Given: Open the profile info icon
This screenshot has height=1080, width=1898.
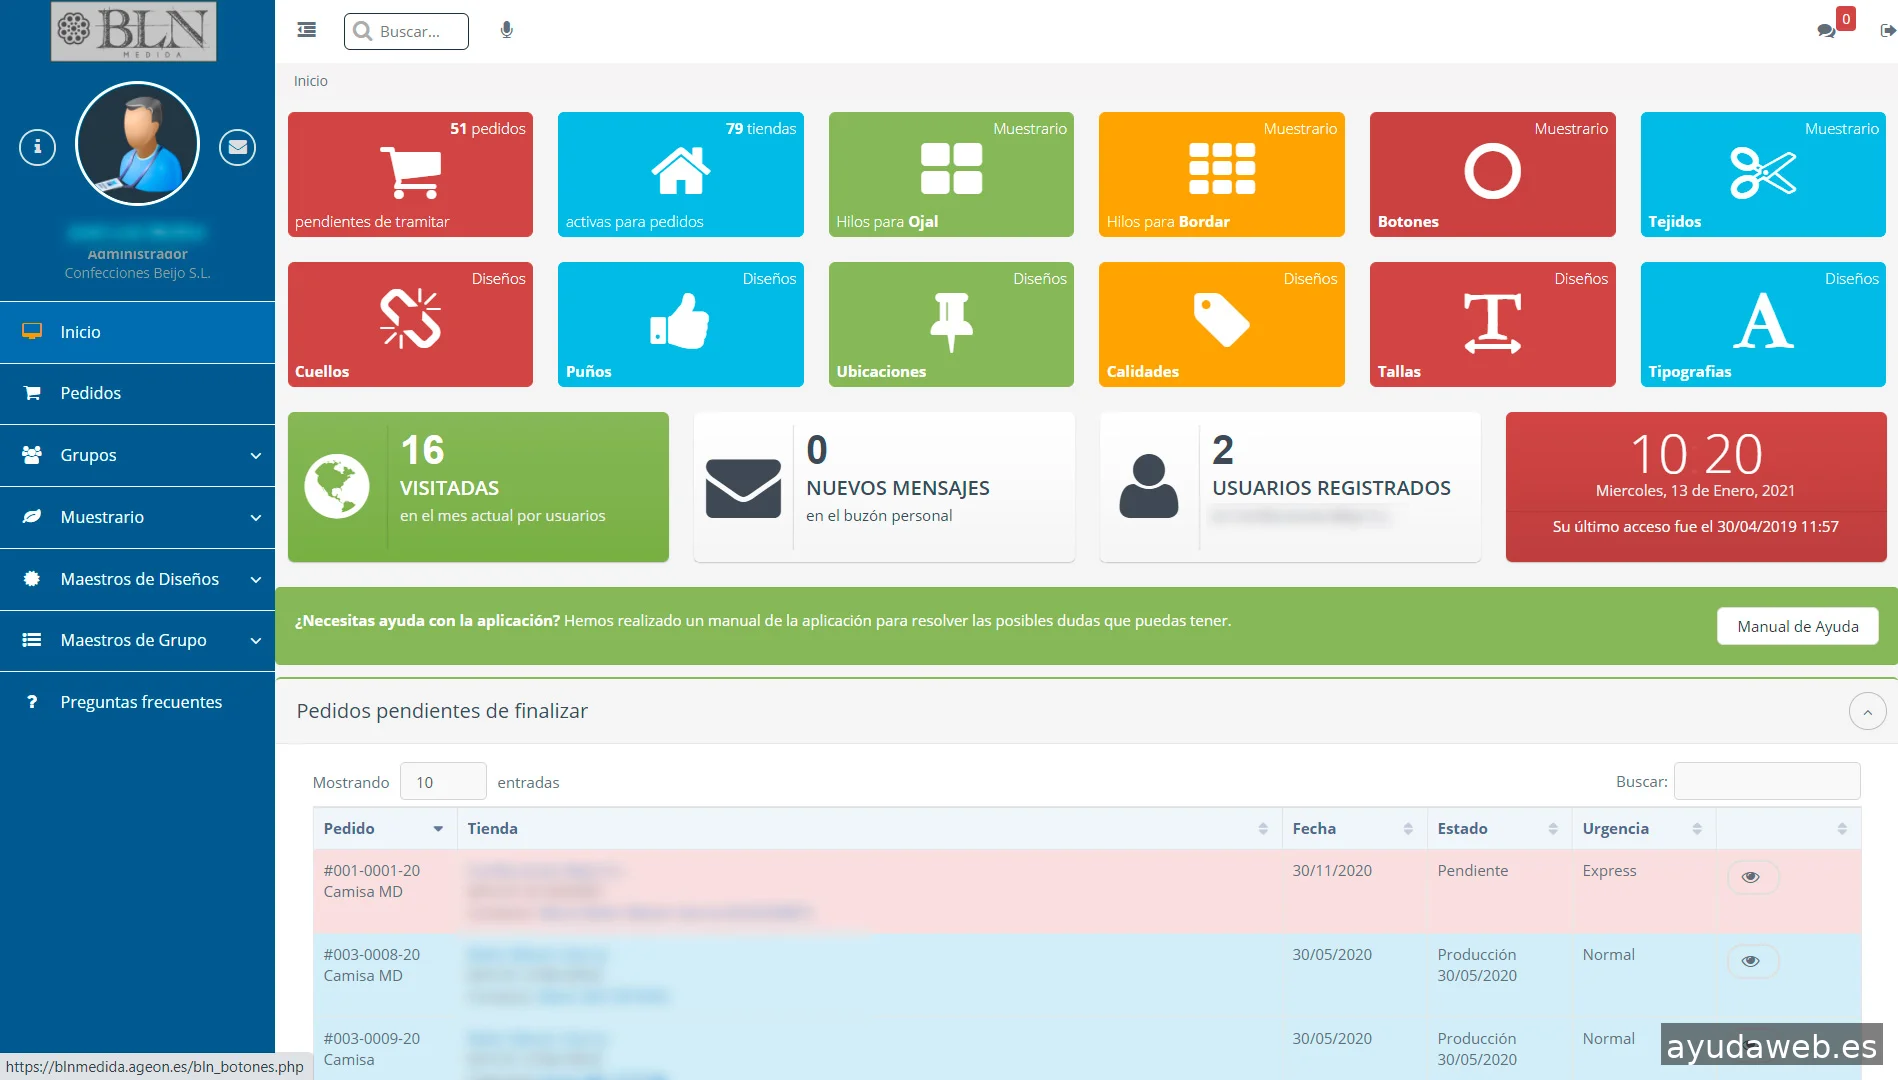Looking at the screenshot, I should pyautogui.click(x=37, y=147).
